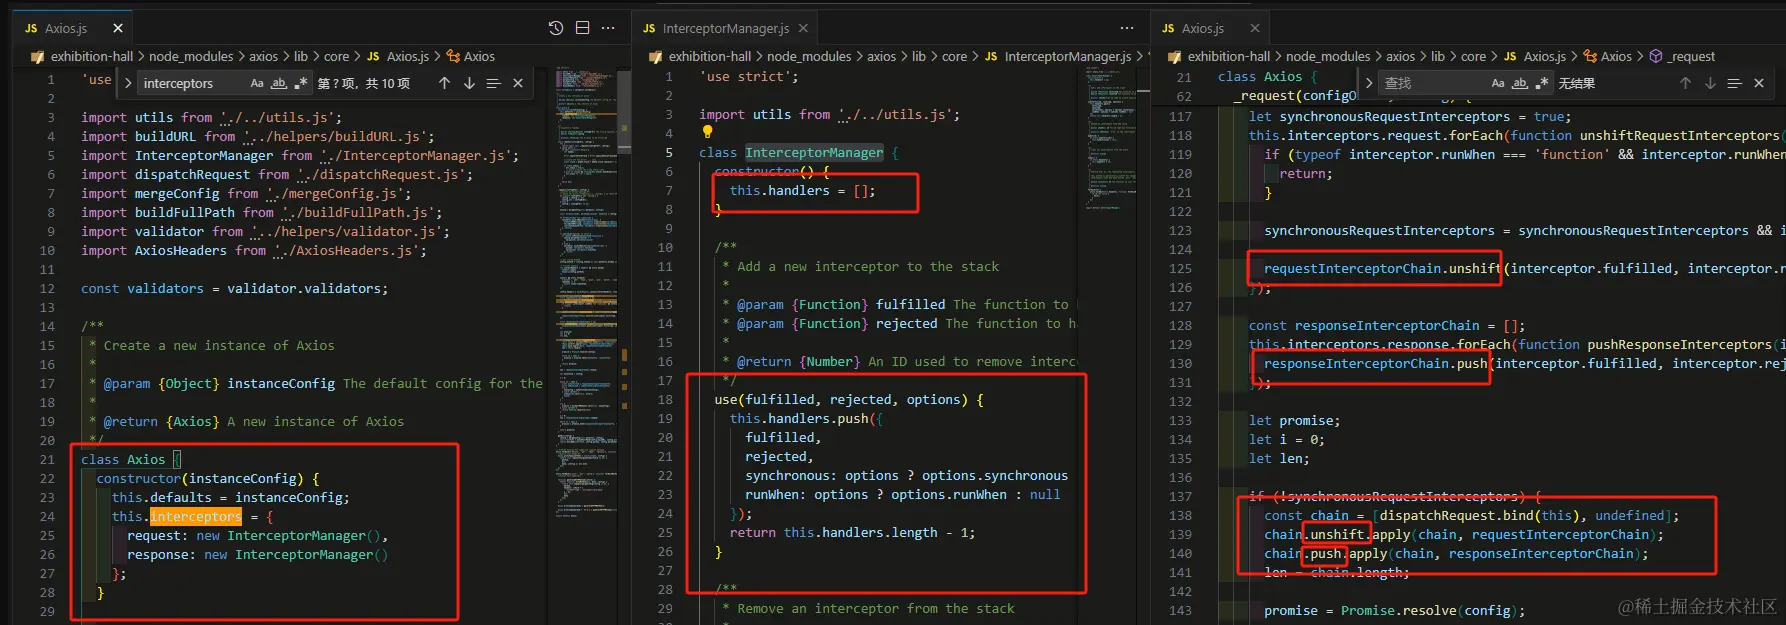Open lib breadcrumb dropdown in InterceptorManager editor
This screenshot has width=1786, height=625.
coord(919,56)
